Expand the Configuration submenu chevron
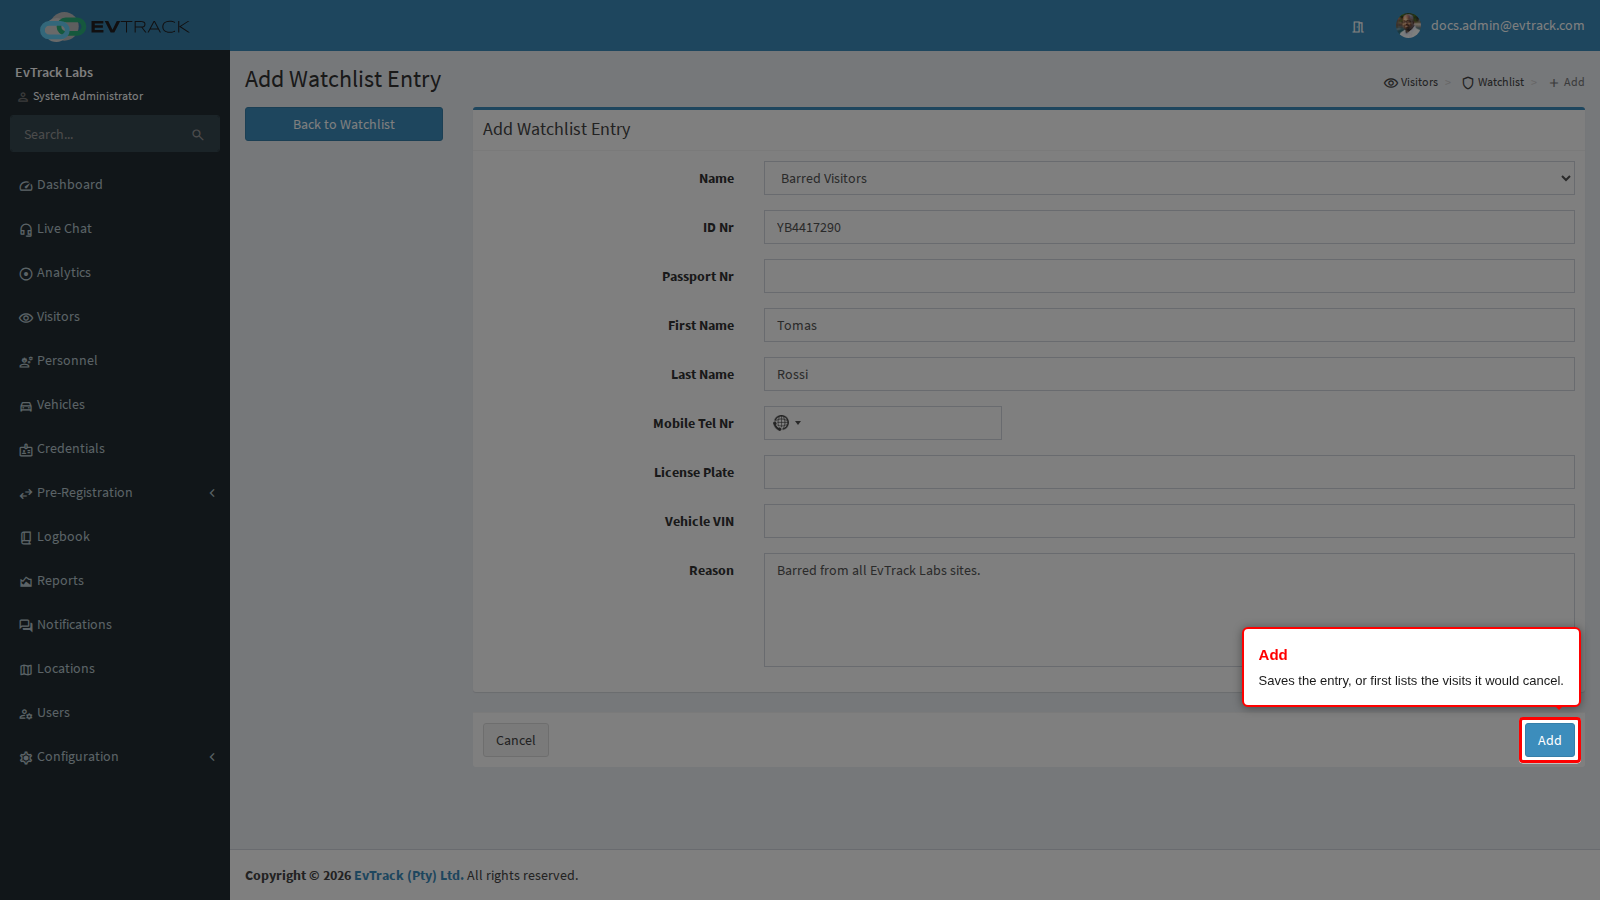Viewport: 1600px width, 900px height. click(x=212, y=757)
